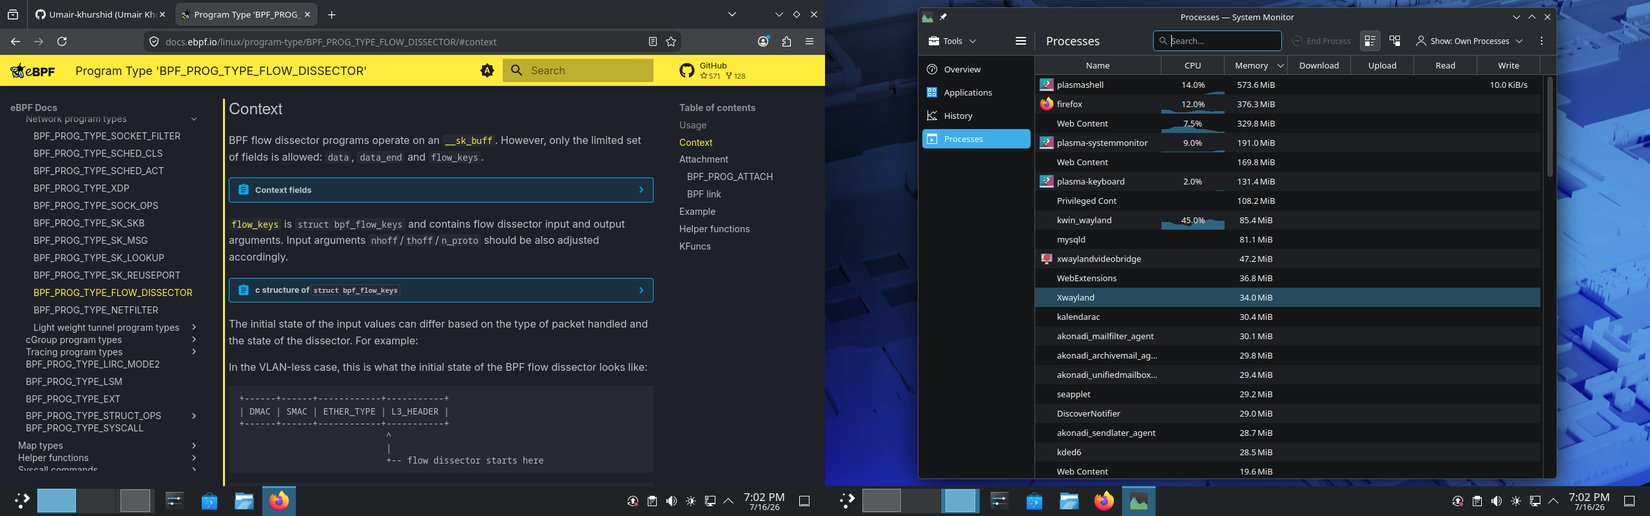Sort processes by Name column
Screen dimensions: 1650x516
point(1097,65)
